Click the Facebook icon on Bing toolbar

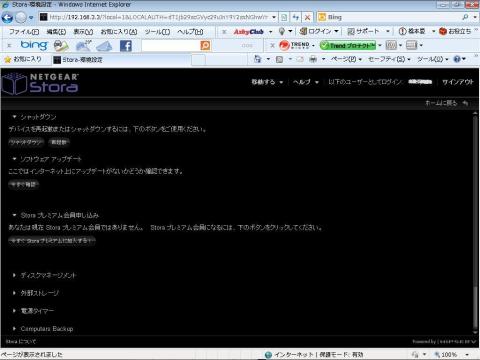[x=126, y=46]
